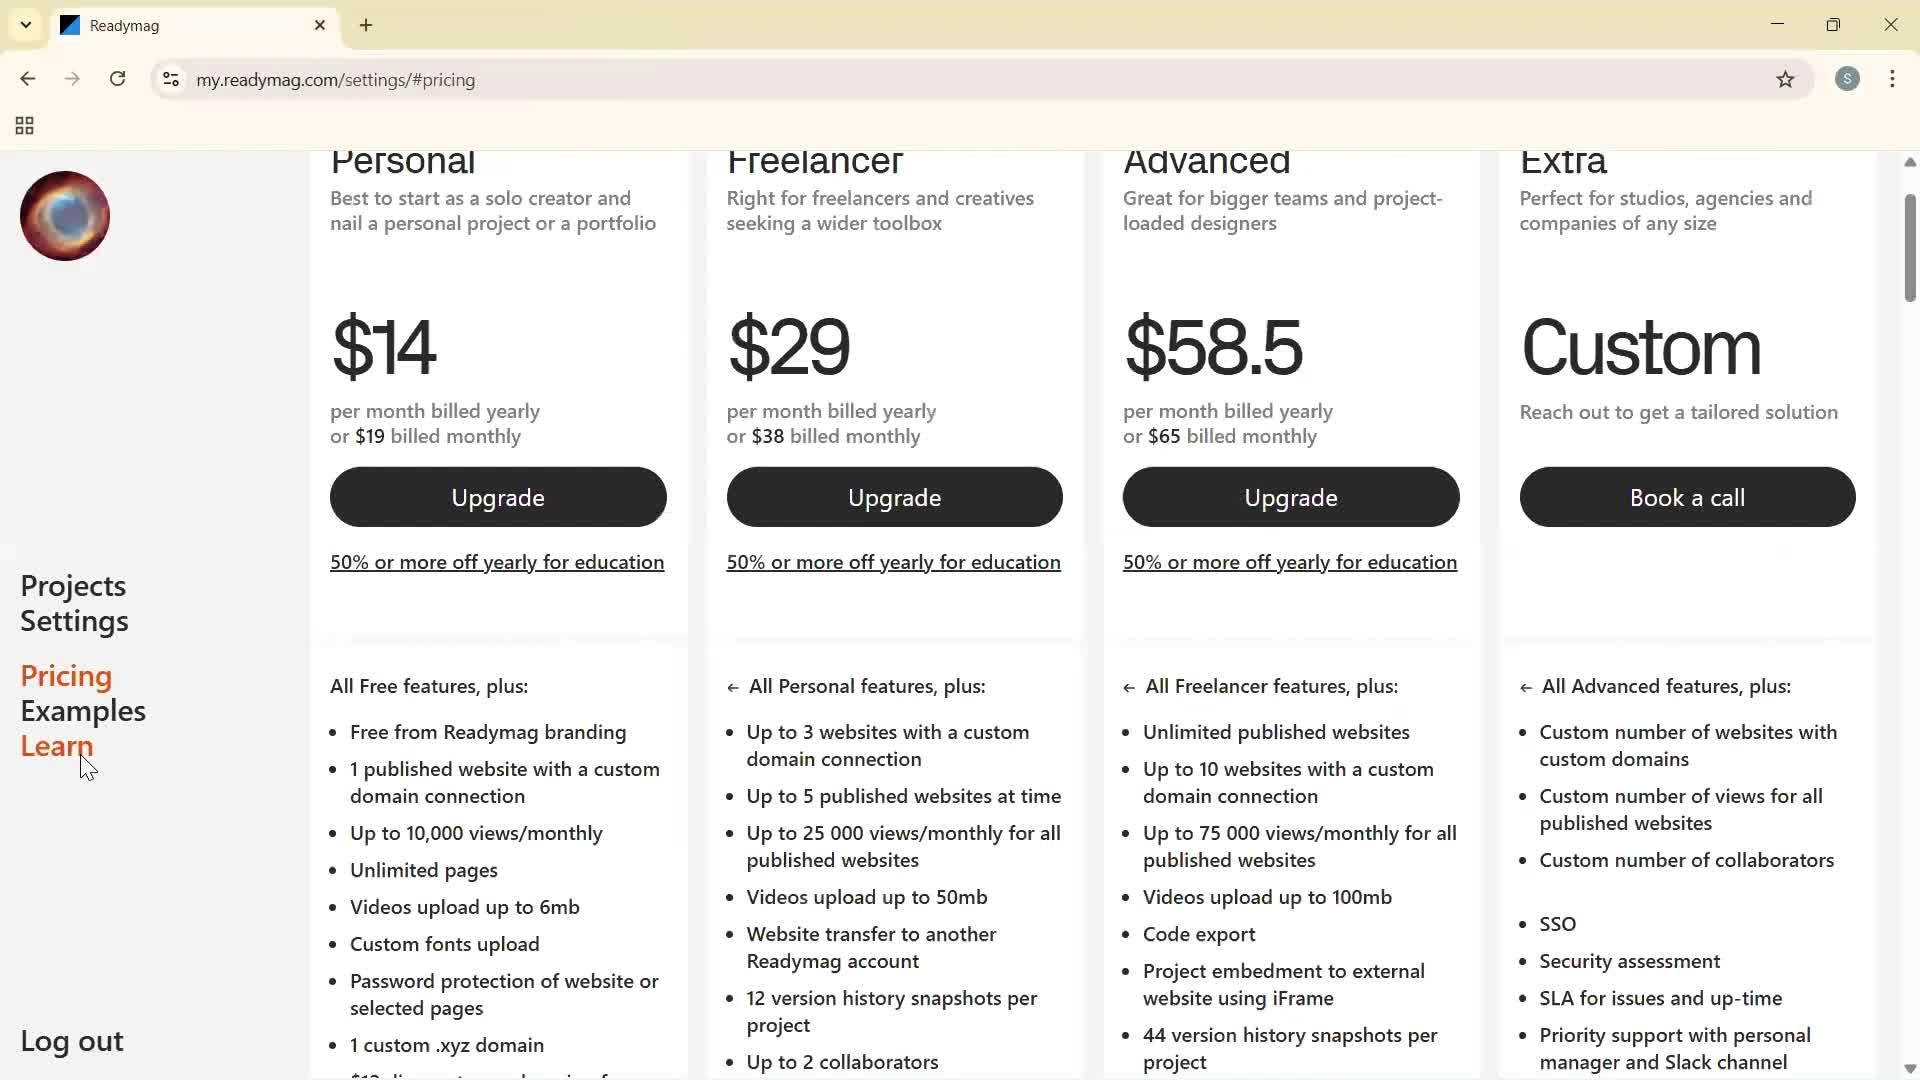Click the user profile avatar image

tap(65, 216)
